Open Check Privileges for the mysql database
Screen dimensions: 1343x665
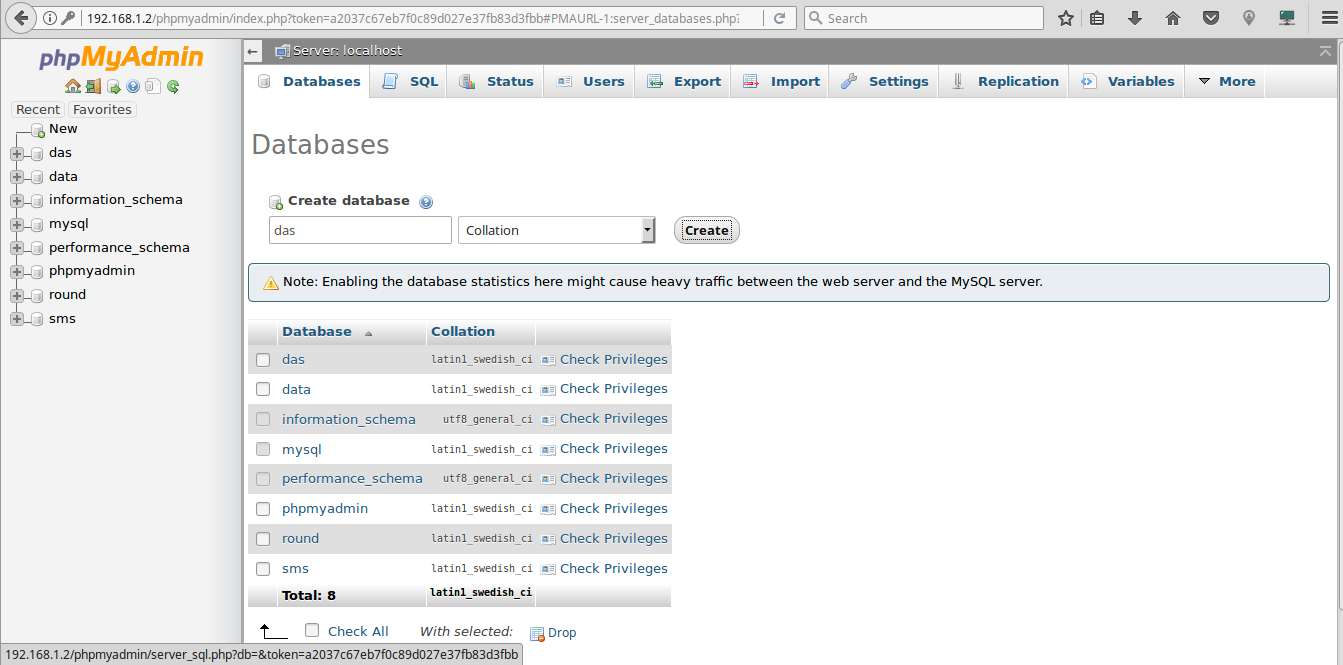[613, 448]
